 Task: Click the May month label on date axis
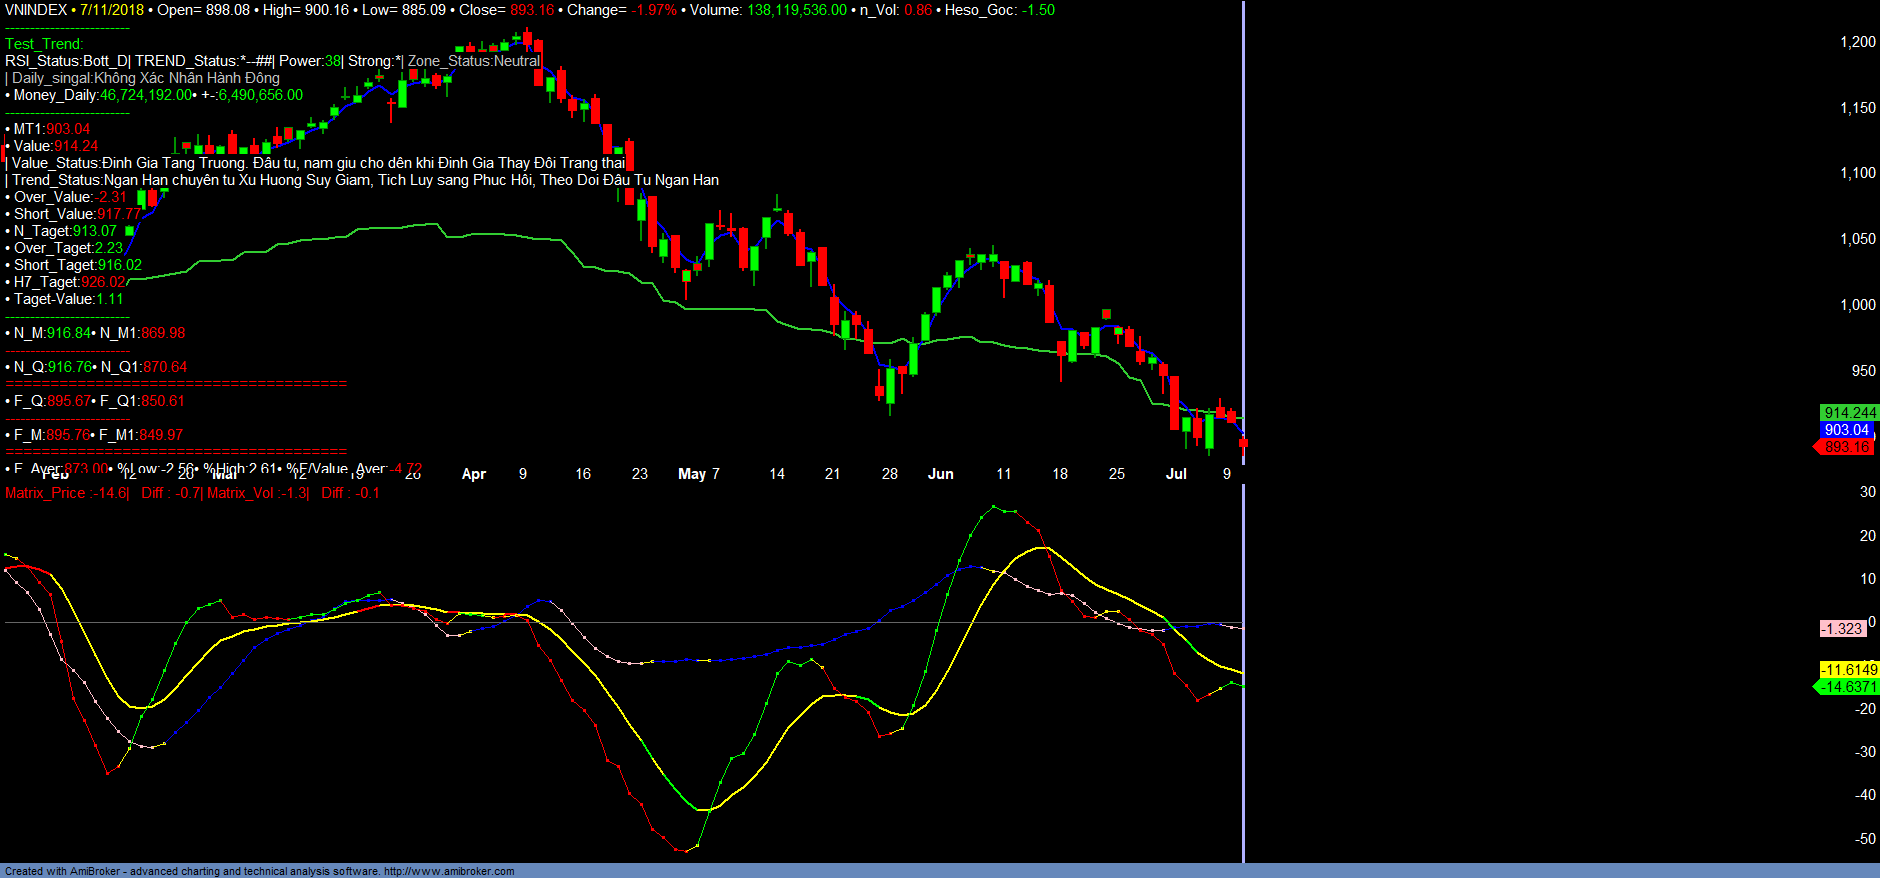pos(692,474)
